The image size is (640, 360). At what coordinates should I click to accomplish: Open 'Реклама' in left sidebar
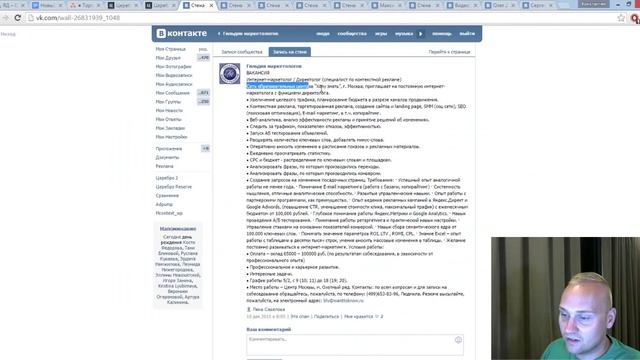pyautogui.click(x=164, y=166)
